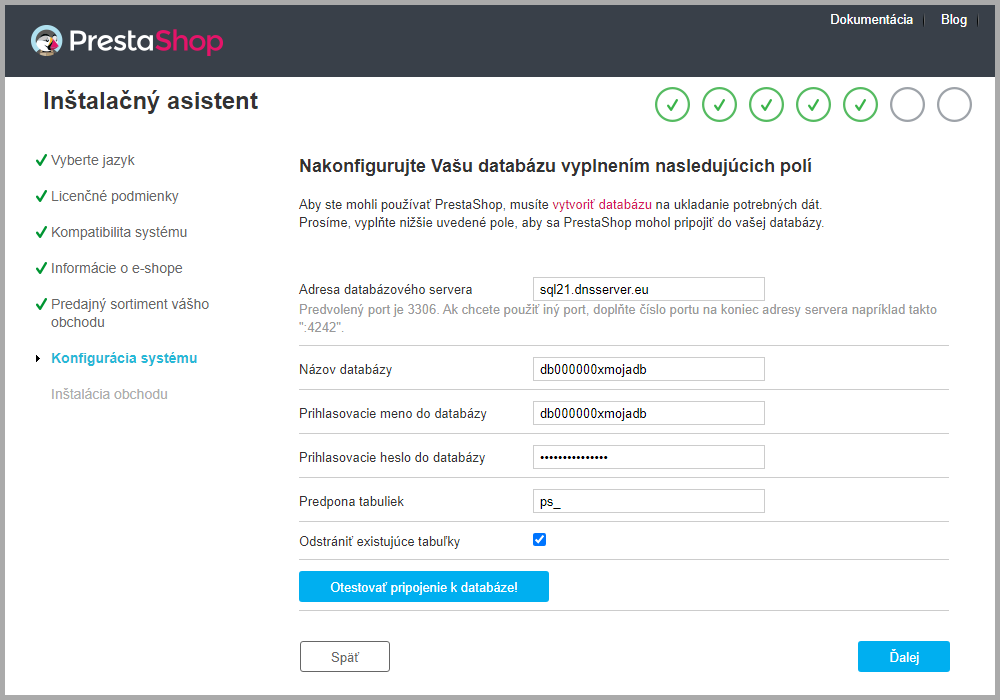Click the fourth completed step circle

pyautogui.click(x=813, y=105)
